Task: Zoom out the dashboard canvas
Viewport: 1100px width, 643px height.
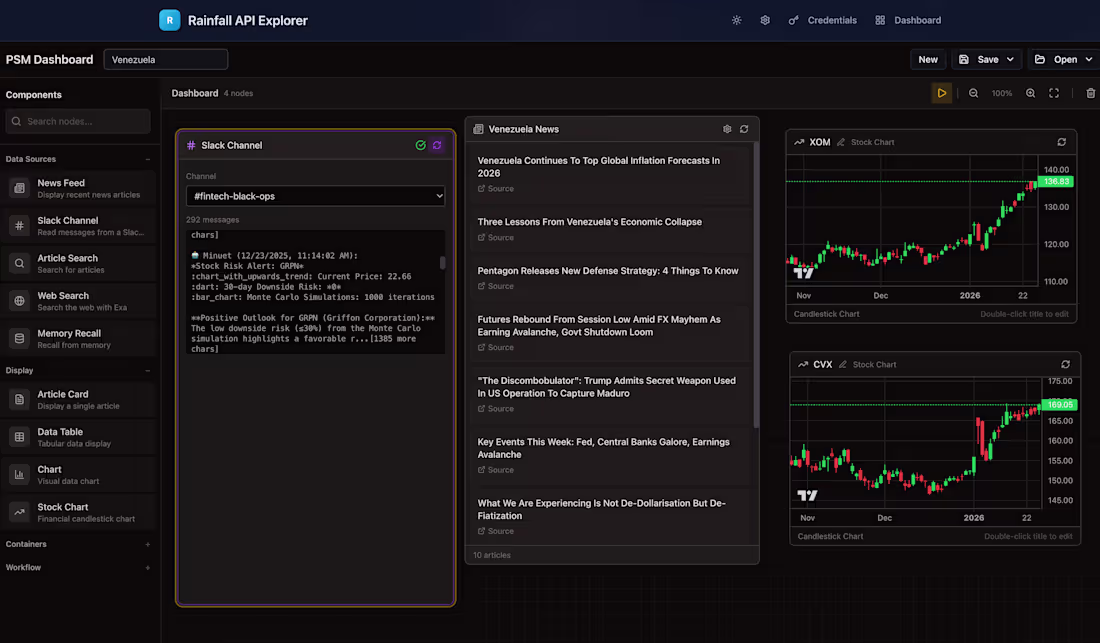Action: pyautogui.click(x=974, y=93)
